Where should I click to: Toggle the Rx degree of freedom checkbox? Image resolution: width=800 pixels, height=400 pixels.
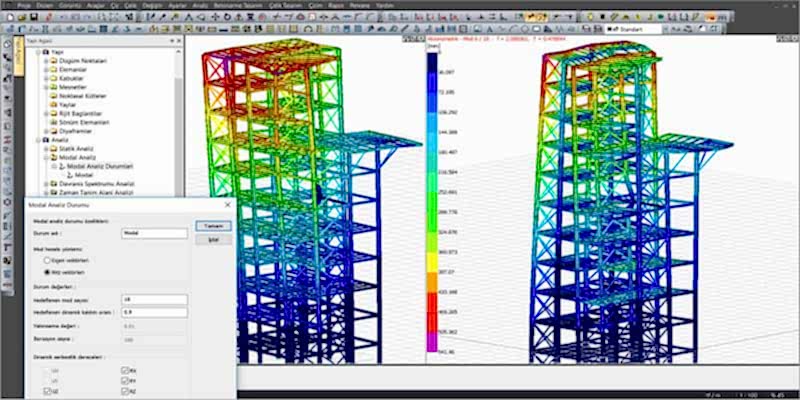[123, 371]
